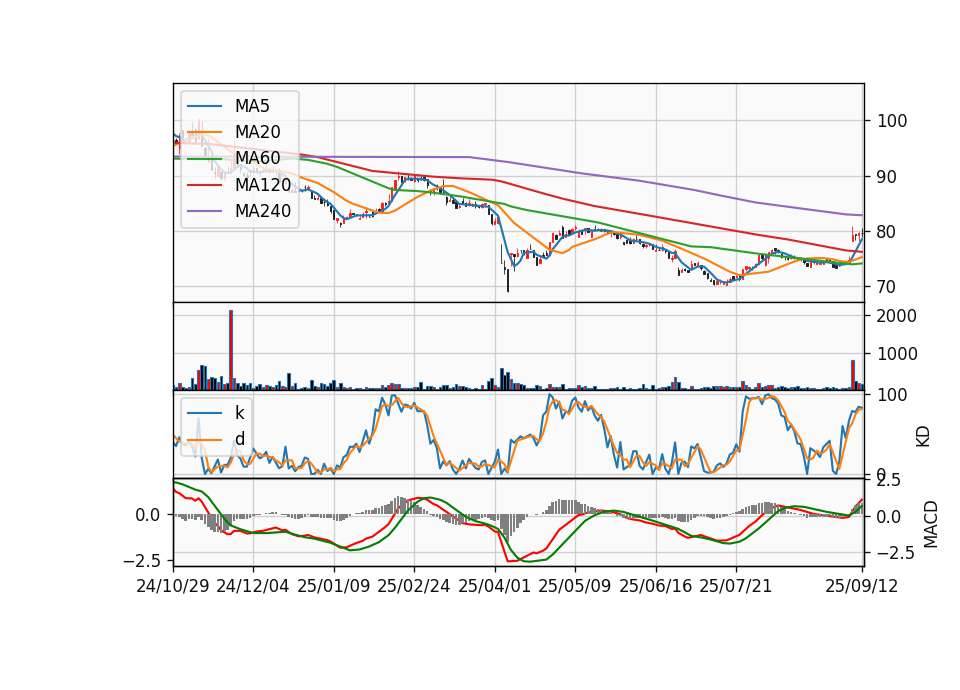Viewport: 960px width, 690px height.
Task: Select the purple line sample beside MA240
Action: tap(204, 211)
